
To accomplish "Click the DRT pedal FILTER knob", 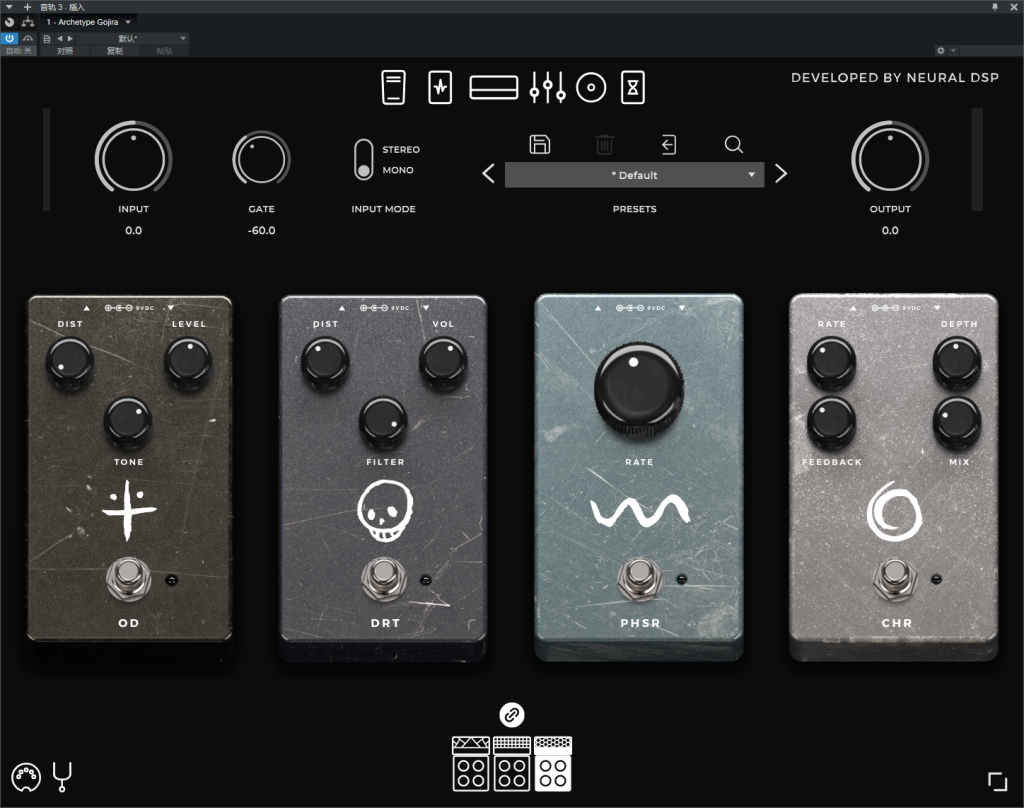I will tap(383, 421).
